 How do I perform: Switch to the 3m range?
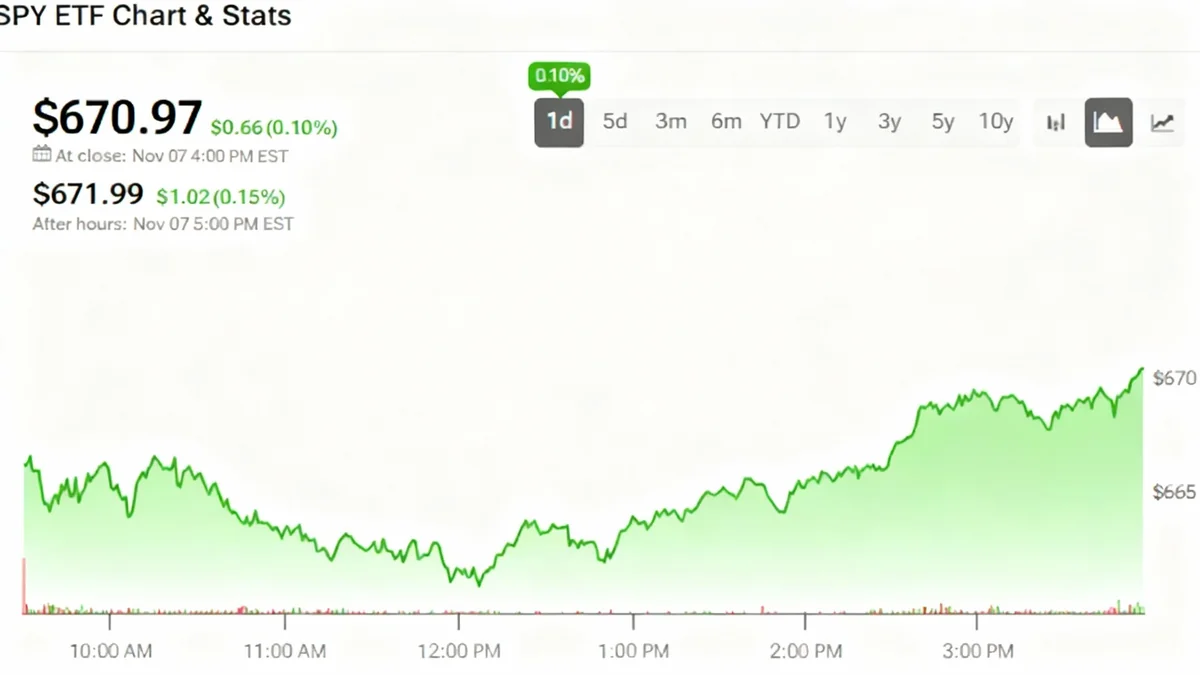(670, 121)
